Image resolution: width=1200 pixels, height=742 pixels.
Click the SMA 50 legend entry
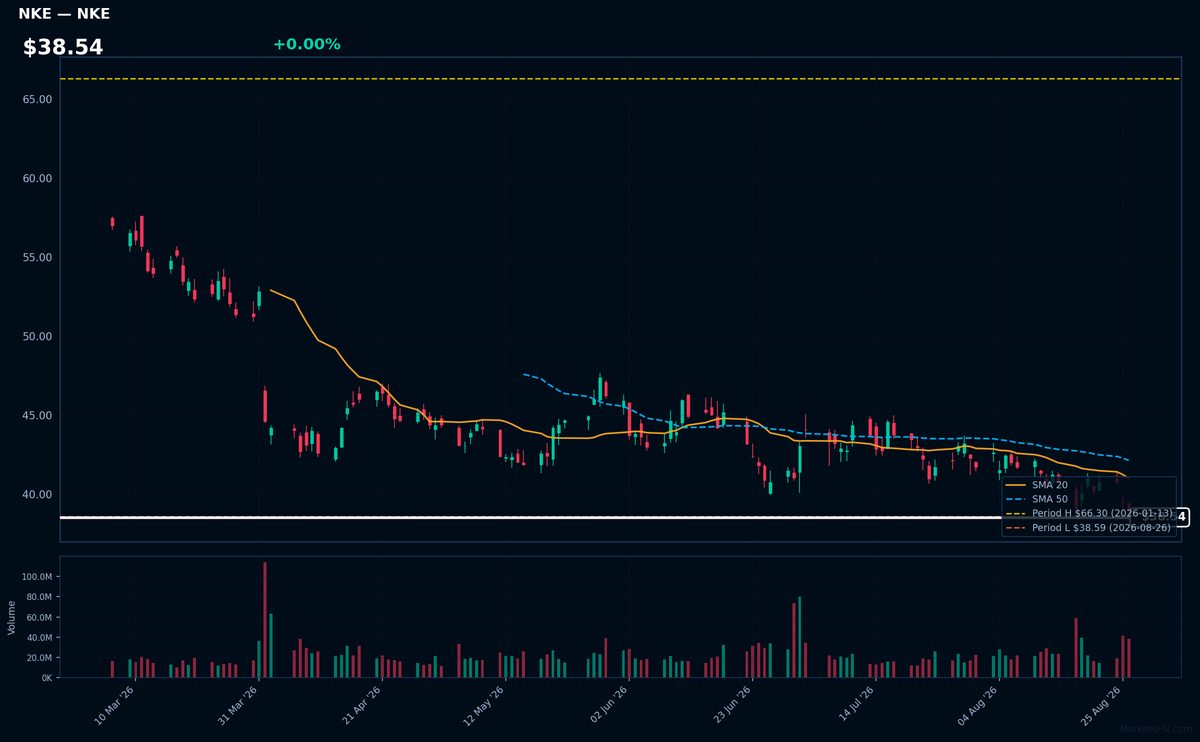click(x=1035, y=499)
